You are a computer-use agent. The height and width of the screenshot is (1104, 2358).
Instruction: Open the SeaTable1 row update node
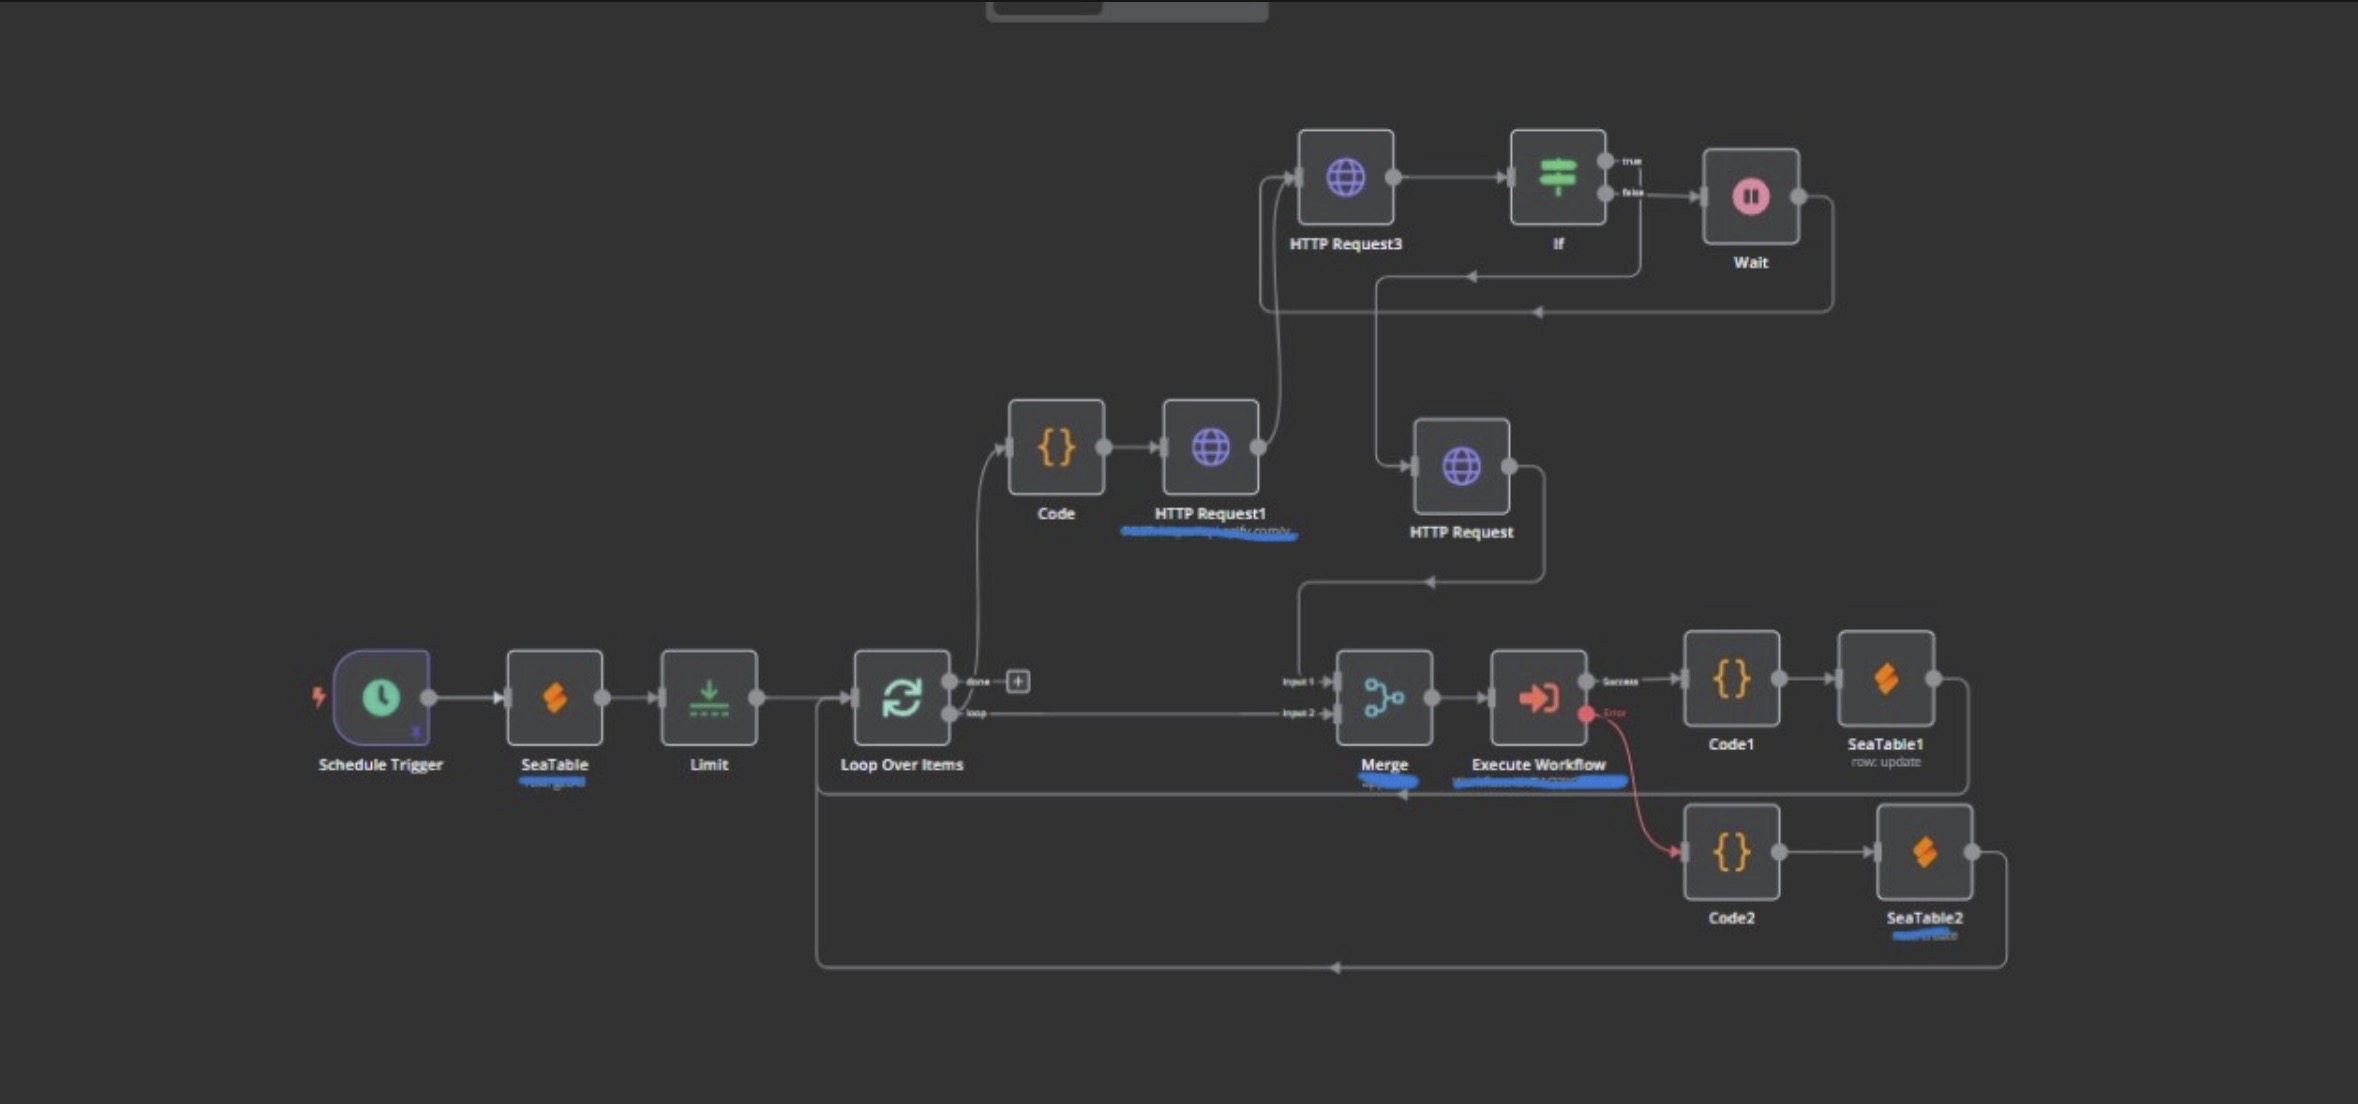[1886, 678]
